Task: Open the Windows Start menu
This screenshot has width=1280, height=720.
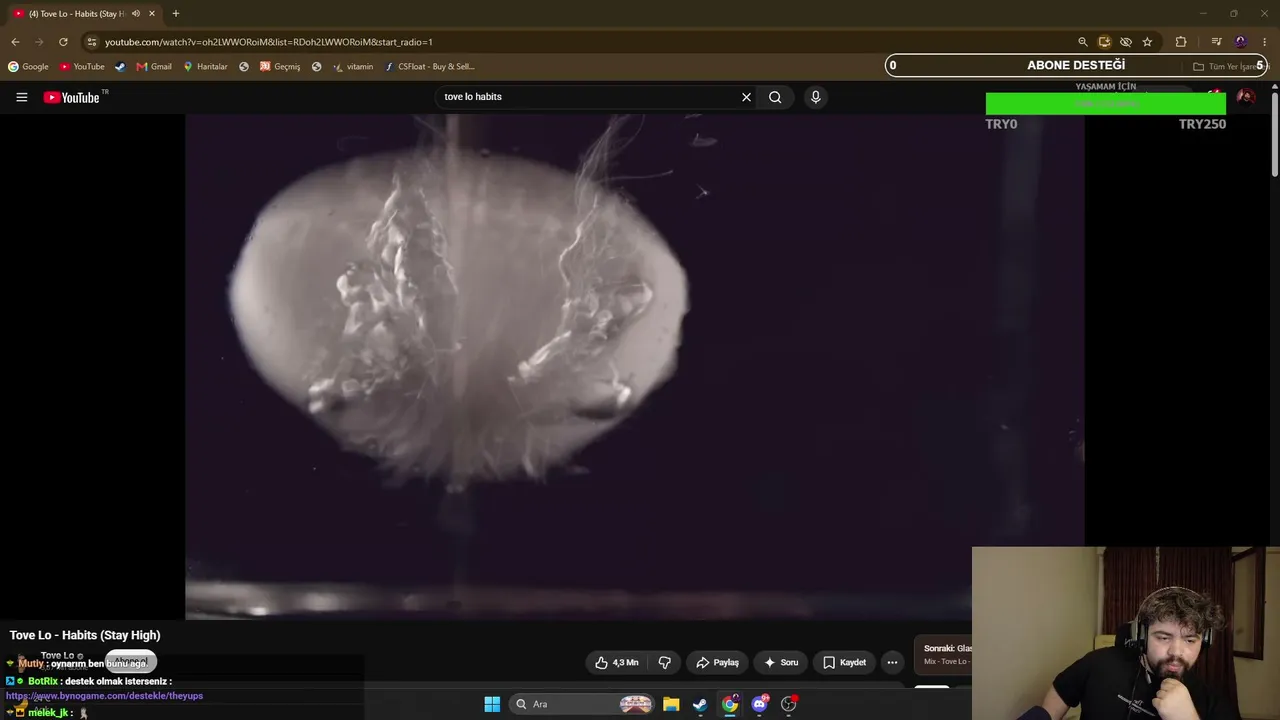Action: (492, 704)
